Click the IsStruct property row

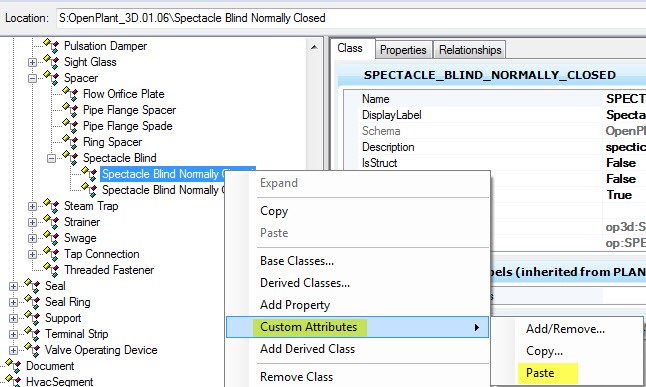(495, 163)
